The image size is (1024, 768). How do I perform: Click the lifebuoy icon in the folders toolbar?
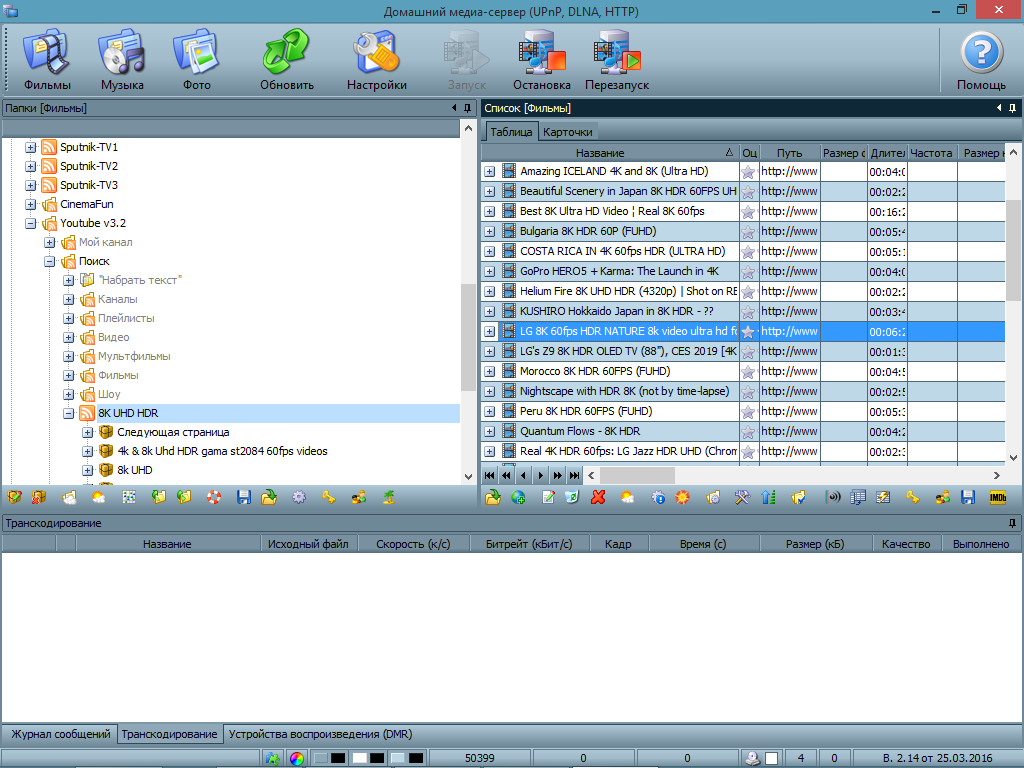tap(214, 497)
